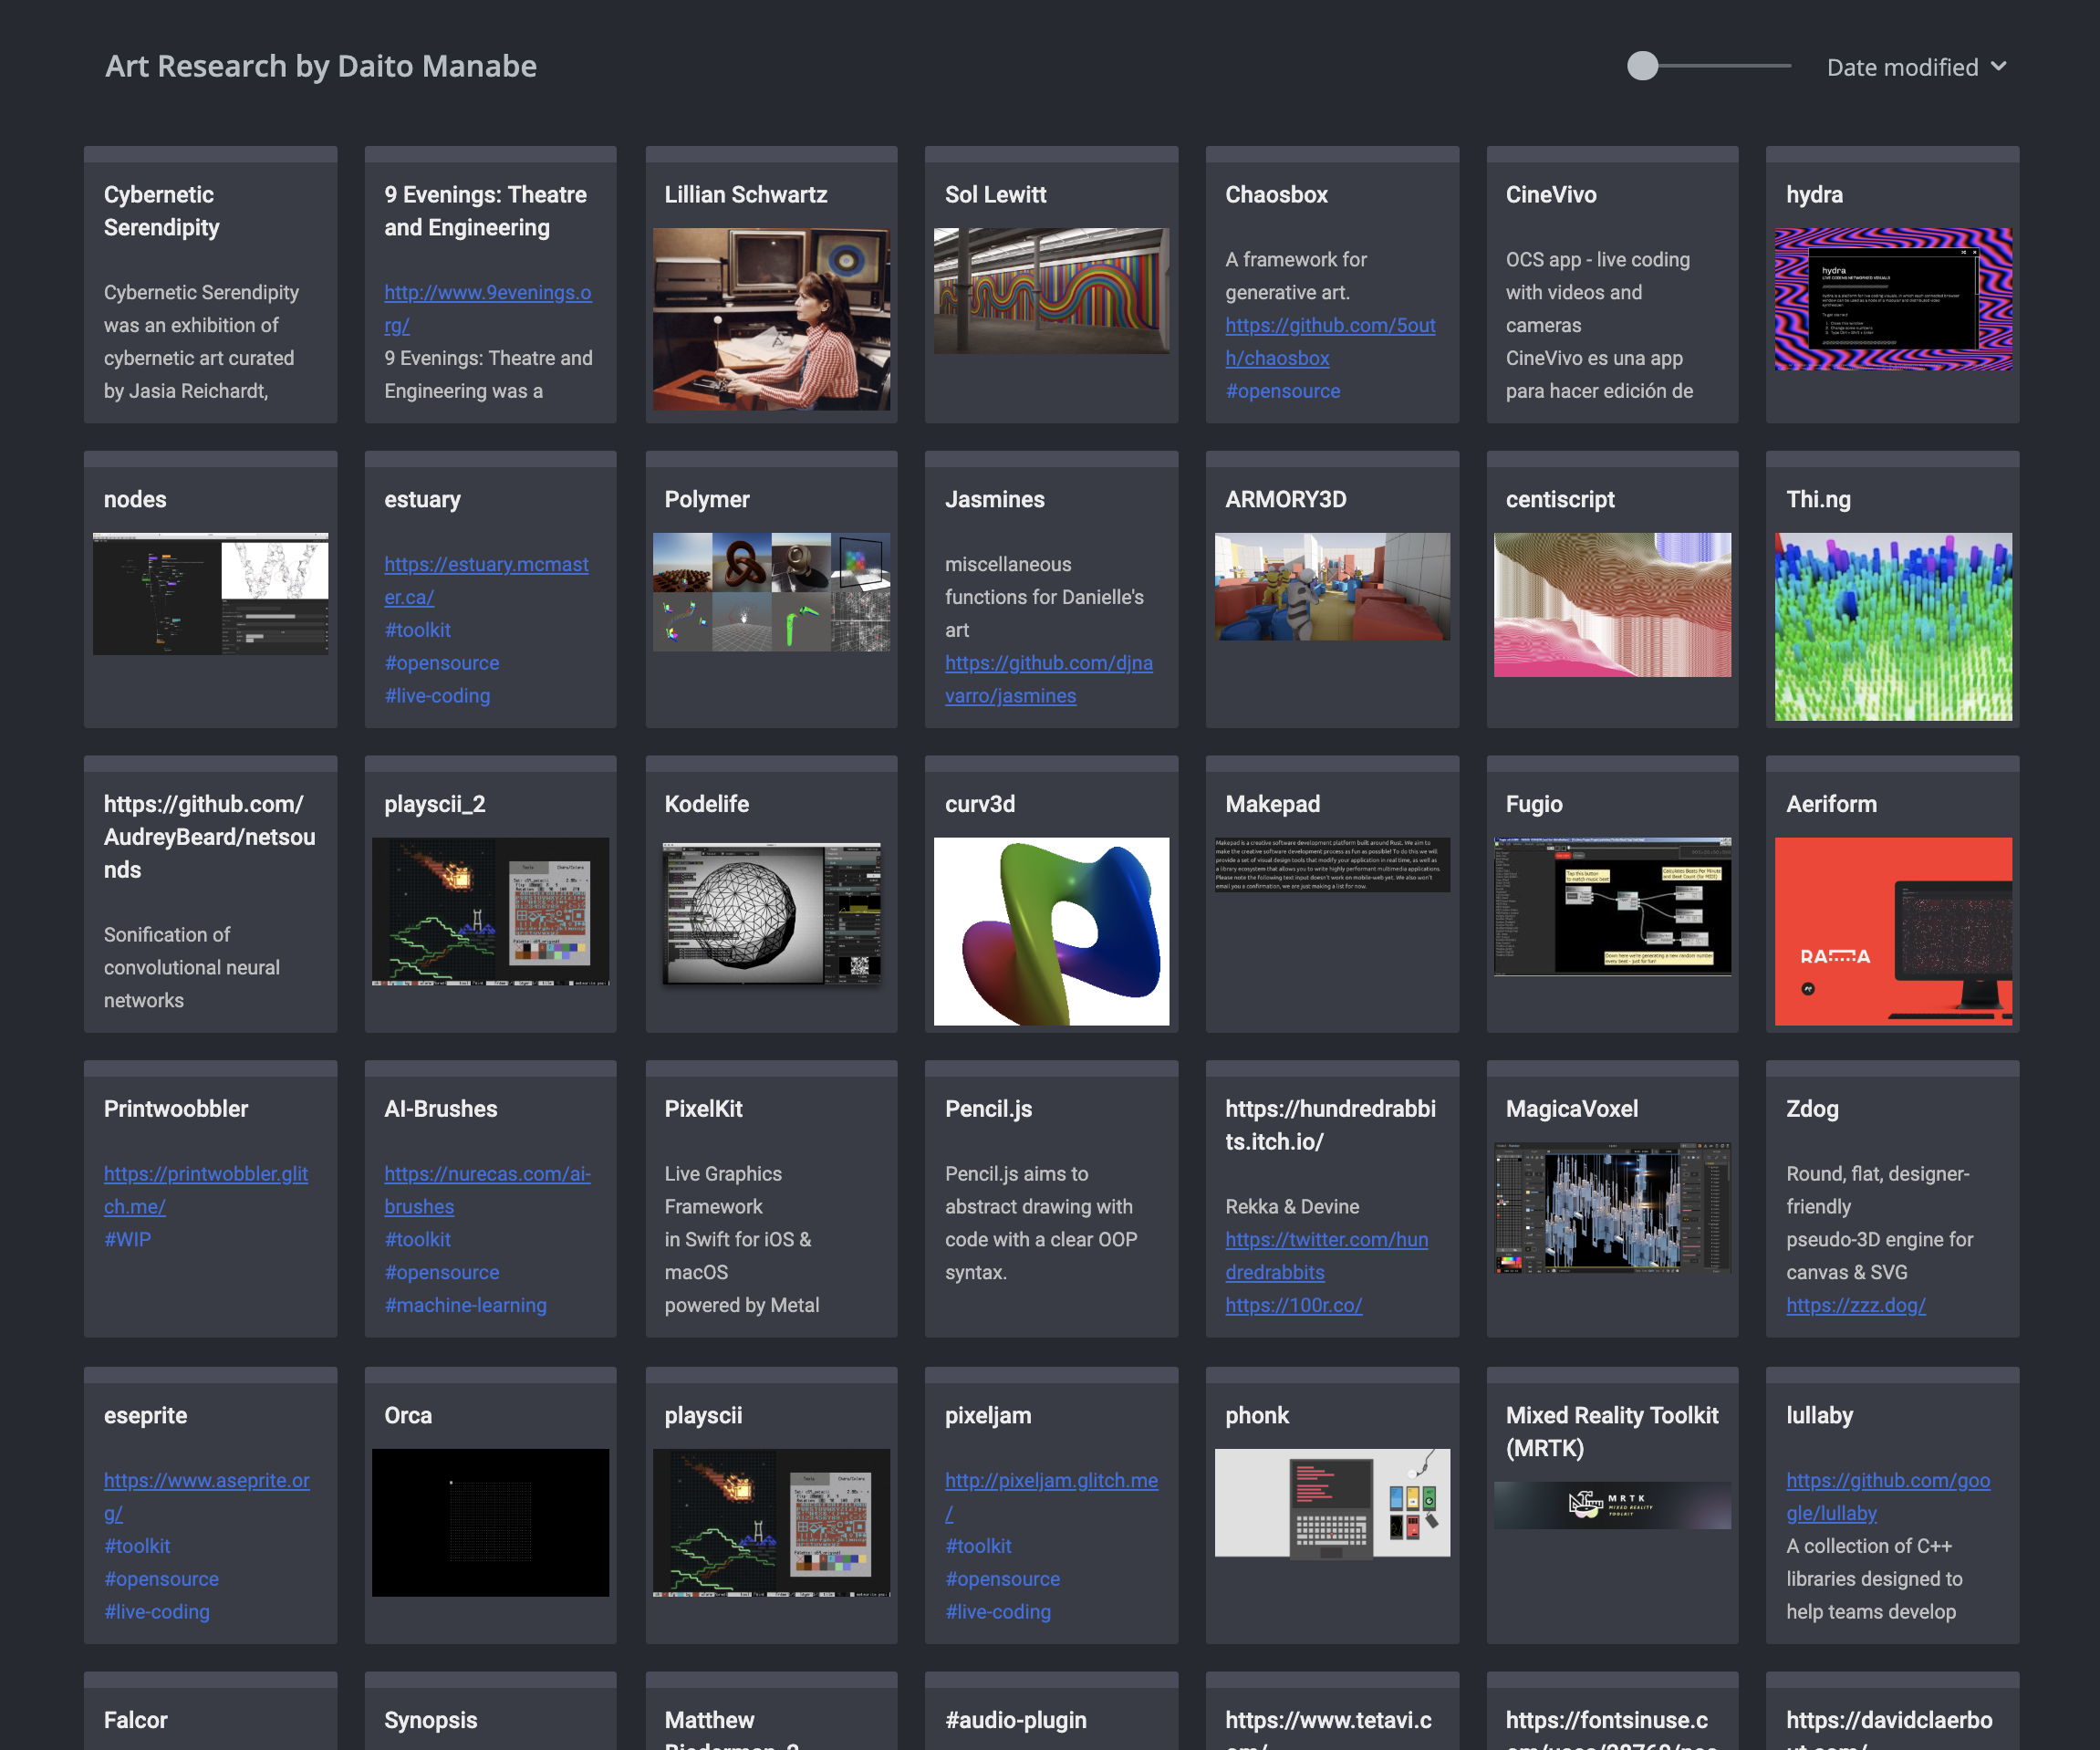Follow the www.aseprite.org link
The width and height of the screenshot is (2100, 1750).
point(206,1498)
